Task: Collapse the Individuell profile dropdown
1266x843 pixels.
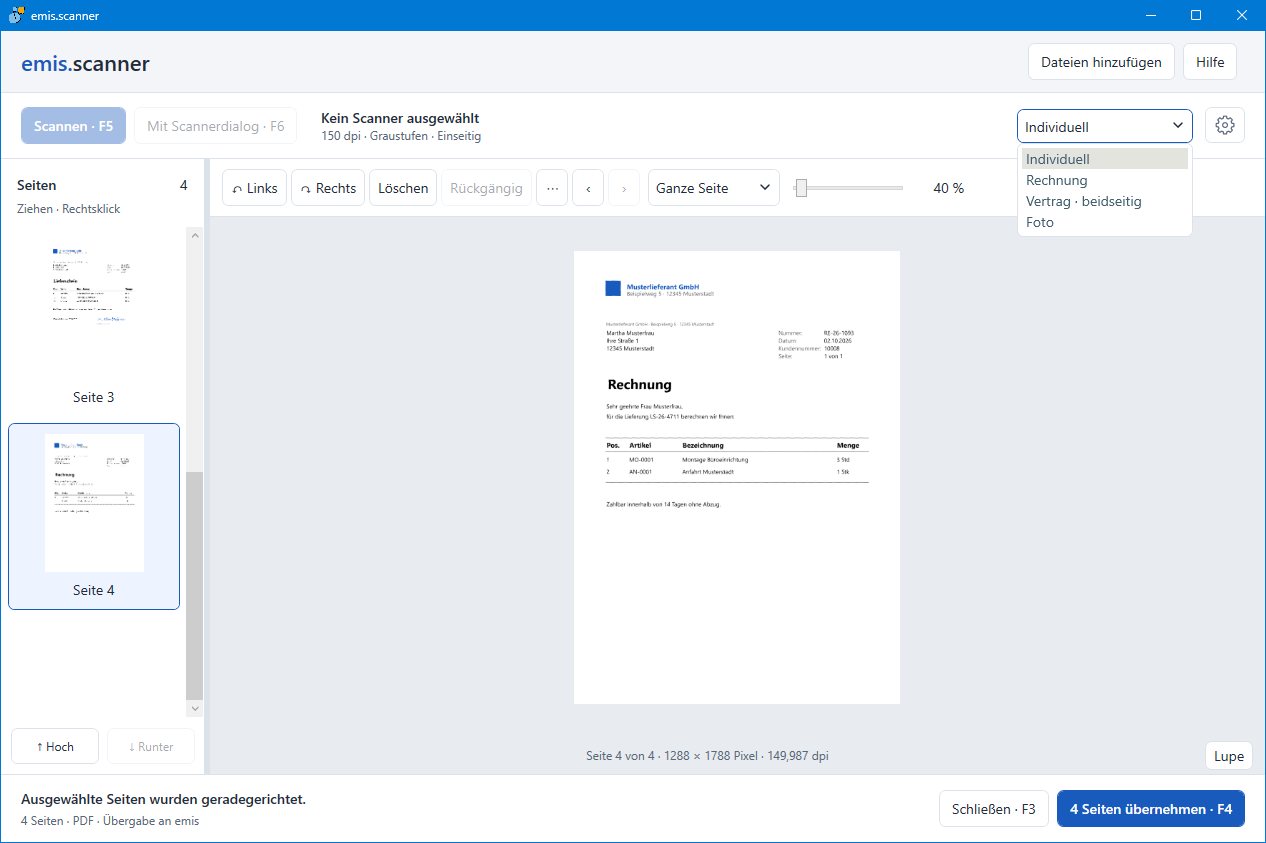Action: (x=1105, y=126)
